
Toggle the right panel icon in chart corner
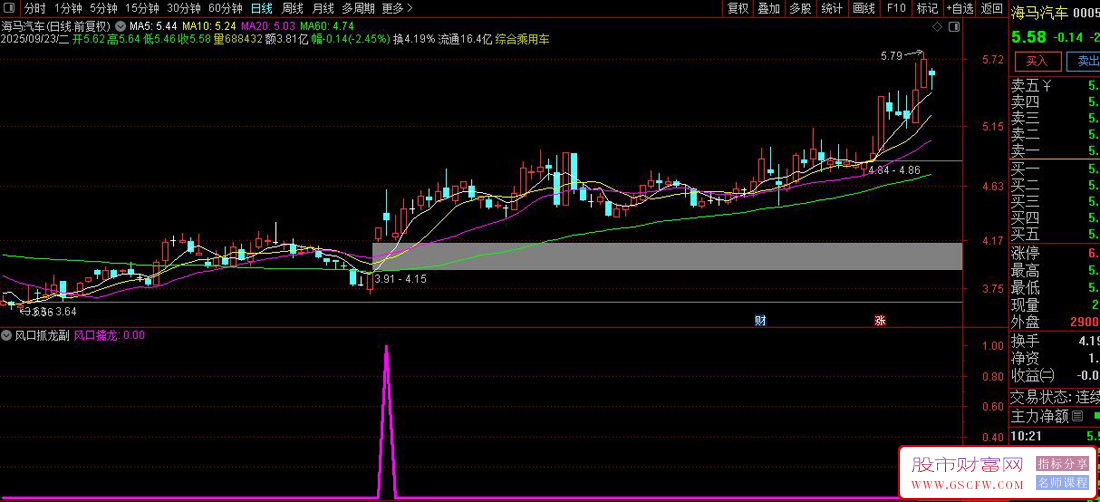953,27
